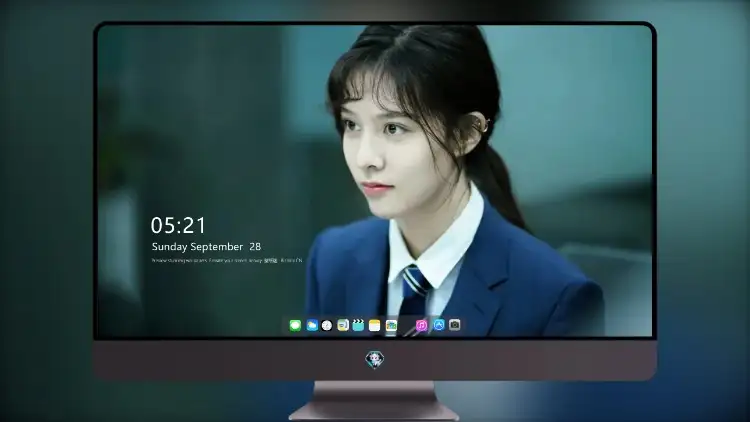
Task: Open the Camera app icon
Action: tap(454, 325)
